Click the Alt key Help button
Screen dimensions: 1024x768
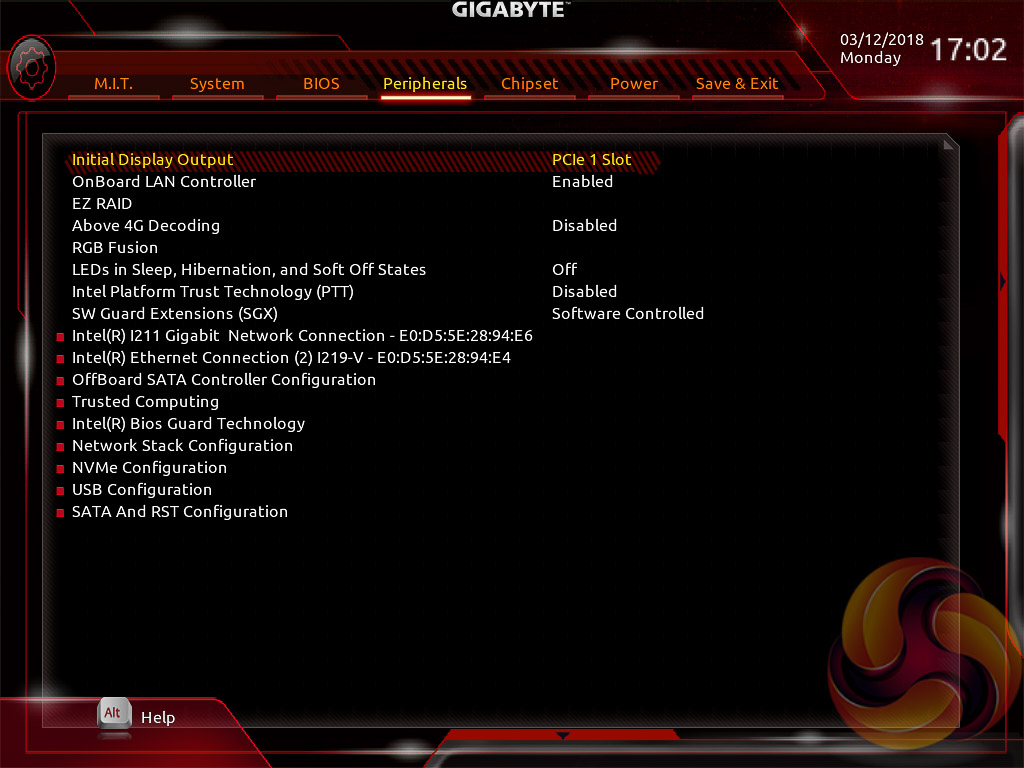click(x=114, y=714)
